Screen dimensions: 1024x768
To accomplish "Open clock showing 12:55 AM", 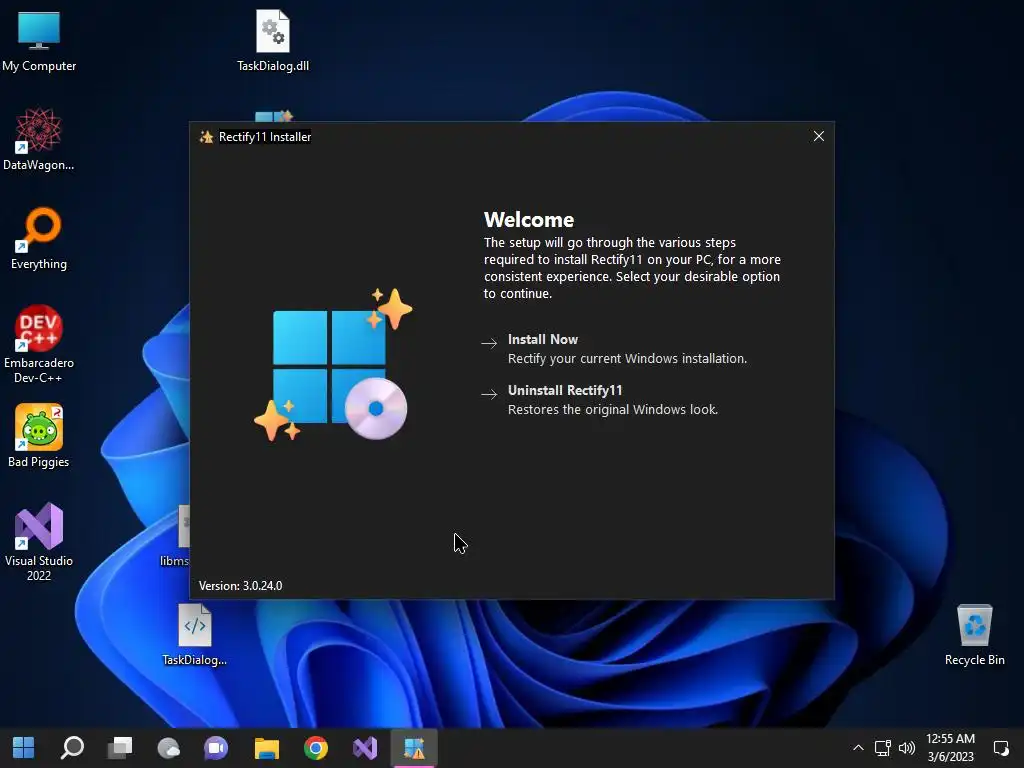I will [950, 748].
